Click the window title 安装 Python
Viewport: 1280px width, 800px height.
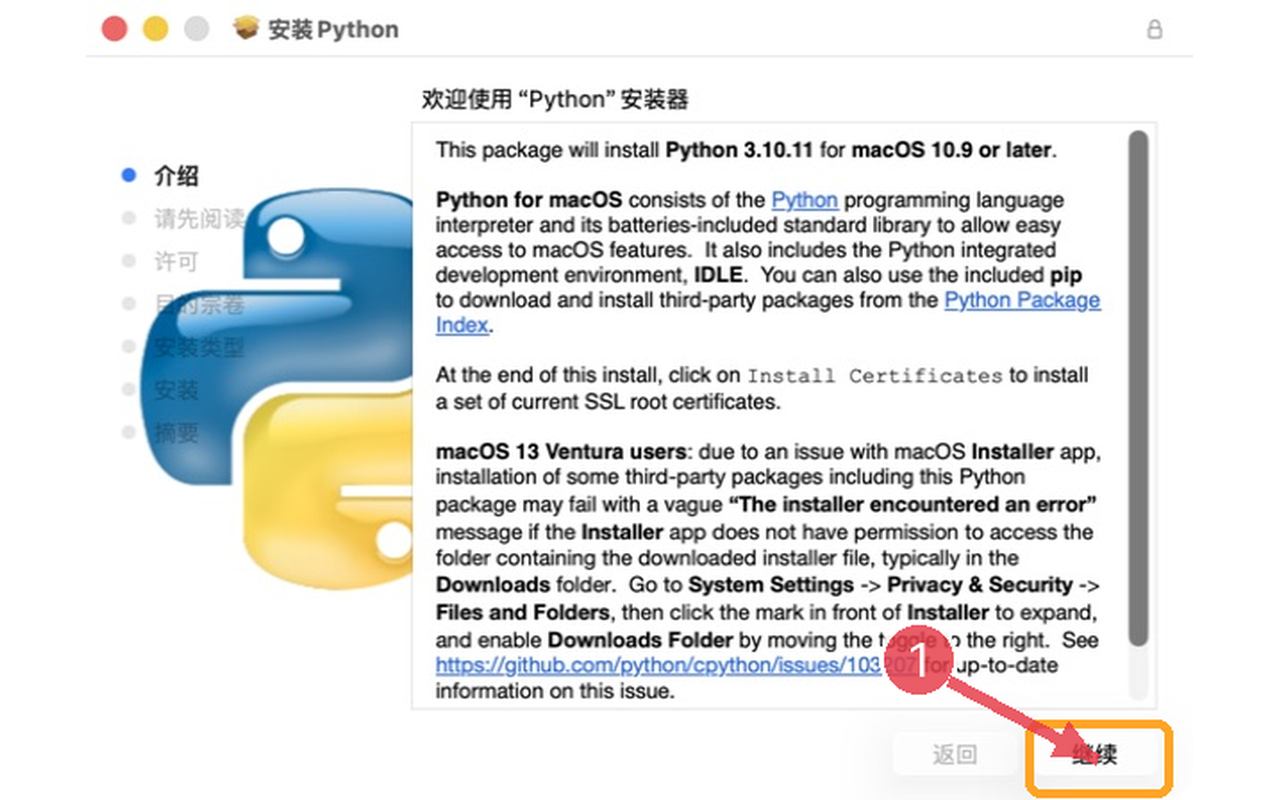pyautogui.click(x=333, y=29)
